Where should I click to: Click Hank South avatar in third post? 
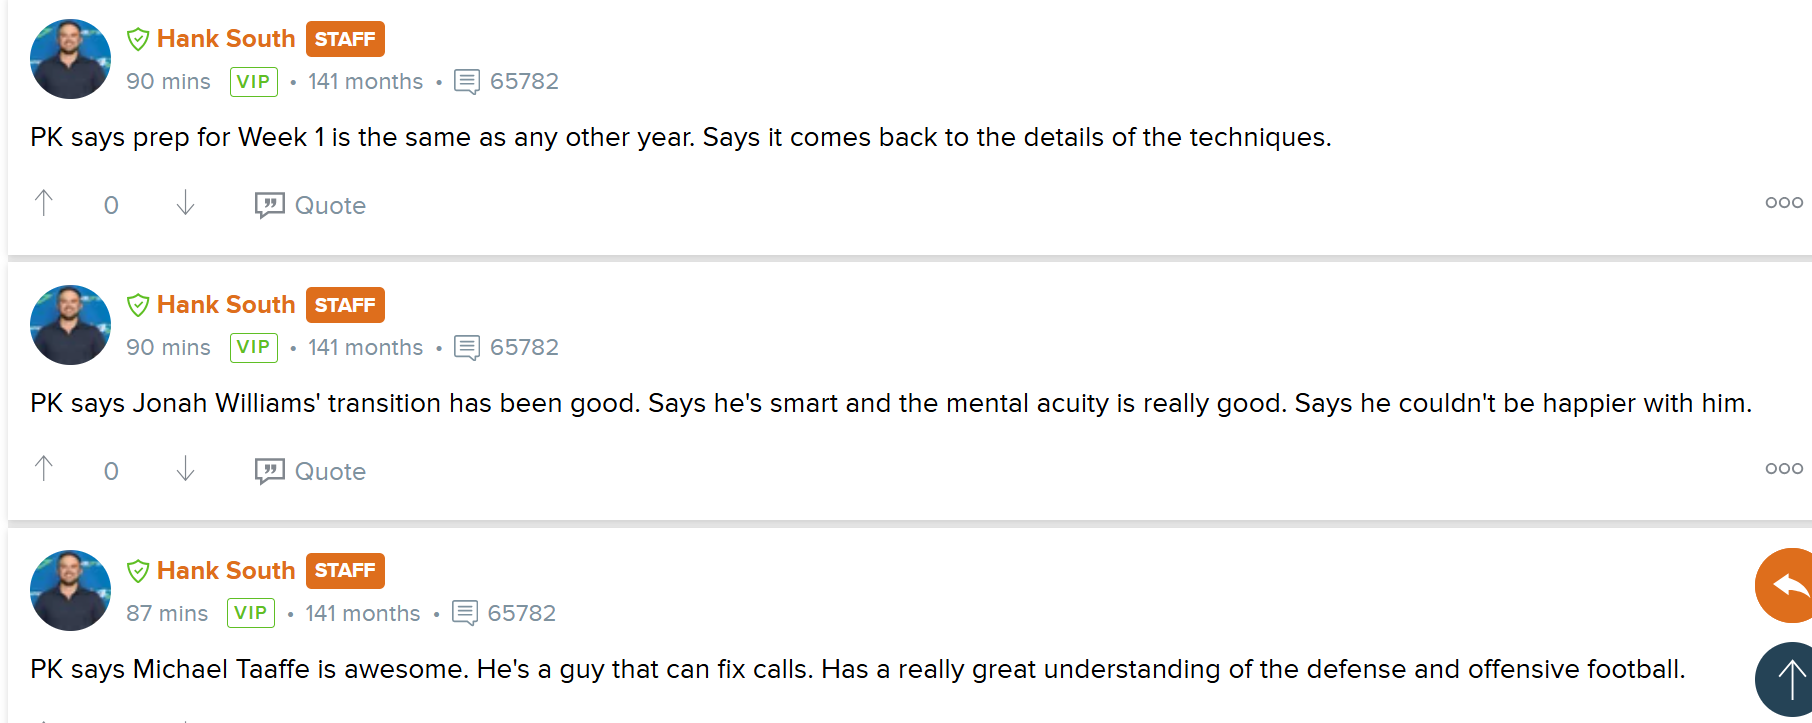(71, 591)
